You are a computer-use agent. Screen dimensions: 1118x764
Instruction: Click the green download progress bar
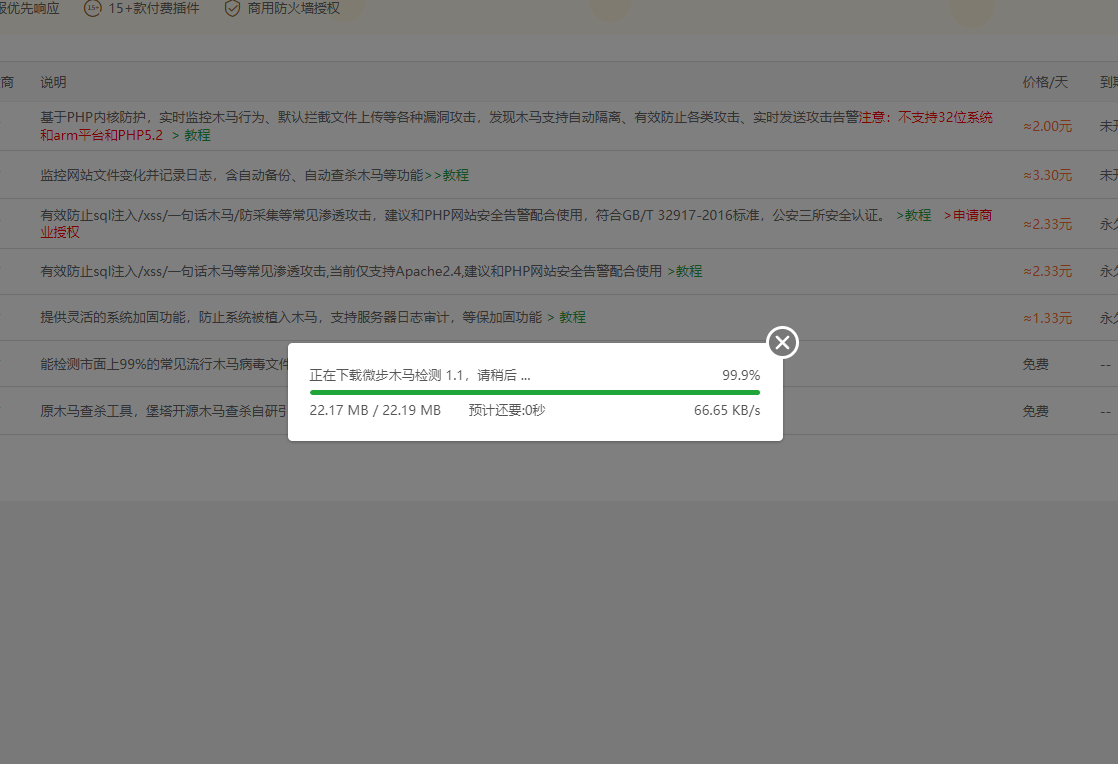[x=535, y=392]
